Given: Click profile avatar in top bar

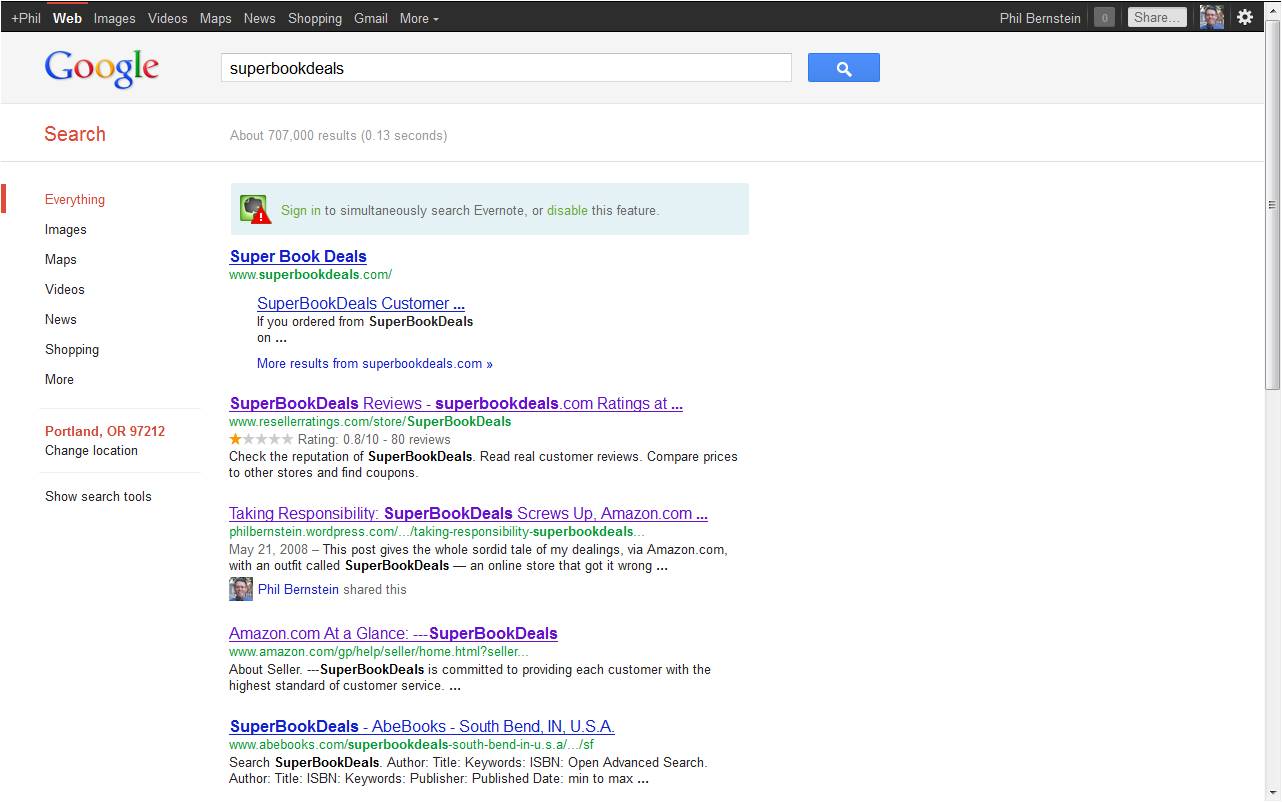Looking at the screenshot, I should 1211,17.
